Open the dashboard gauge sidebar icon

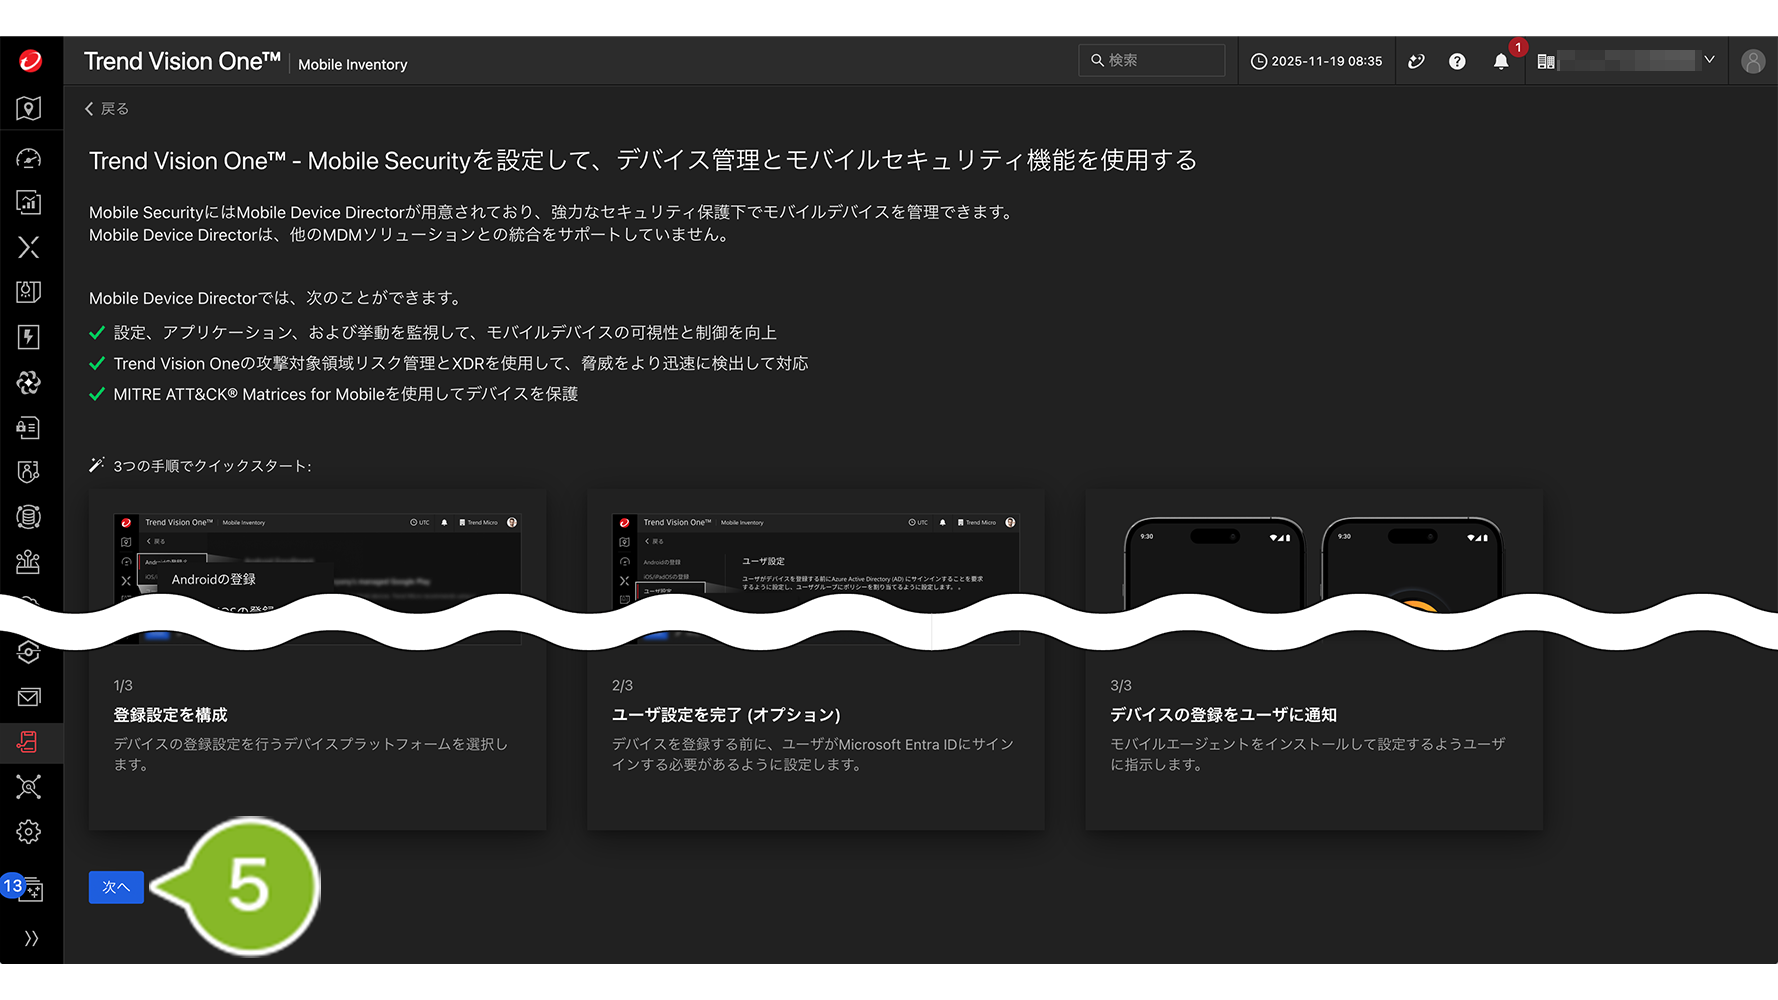tap(29, 158)
